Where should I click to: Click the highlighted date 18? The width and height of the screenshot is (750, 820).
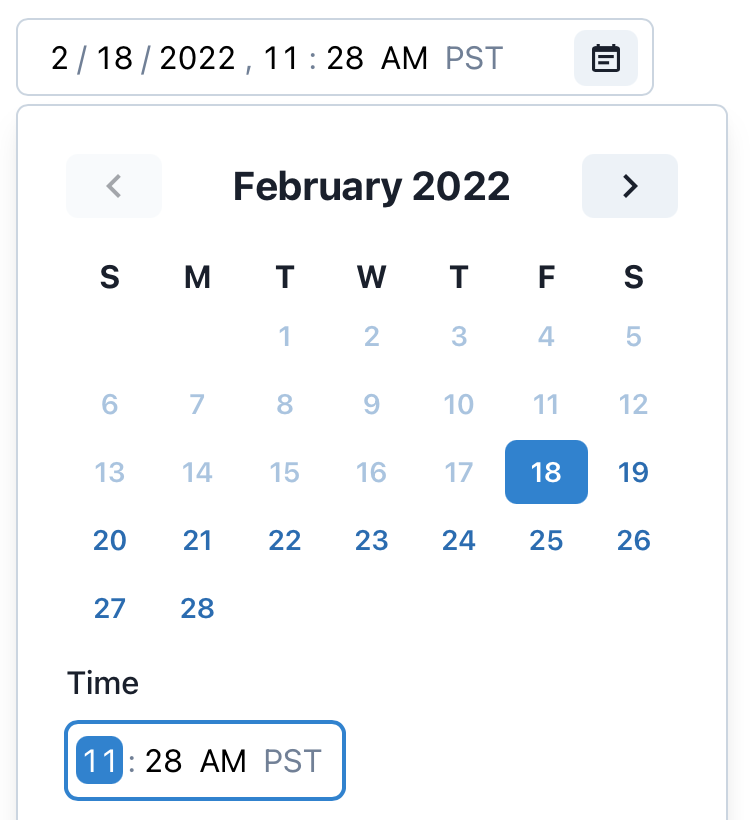tap(546, 472)
